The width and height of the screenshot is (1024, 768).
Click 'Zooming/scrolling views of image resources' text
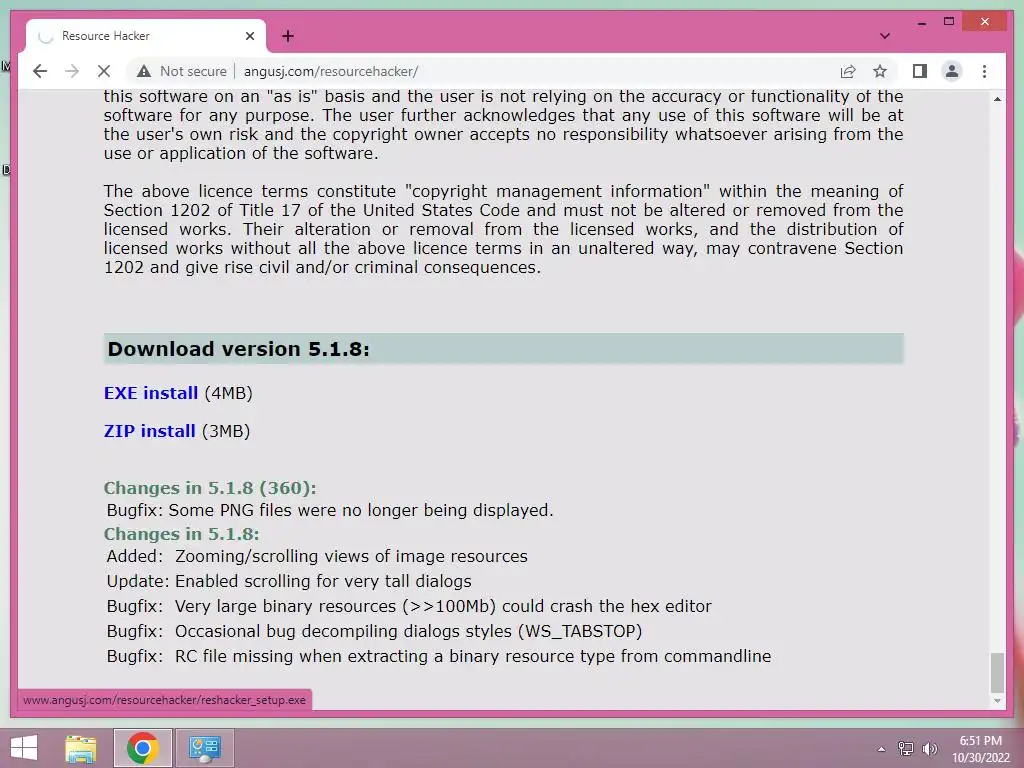351,556
